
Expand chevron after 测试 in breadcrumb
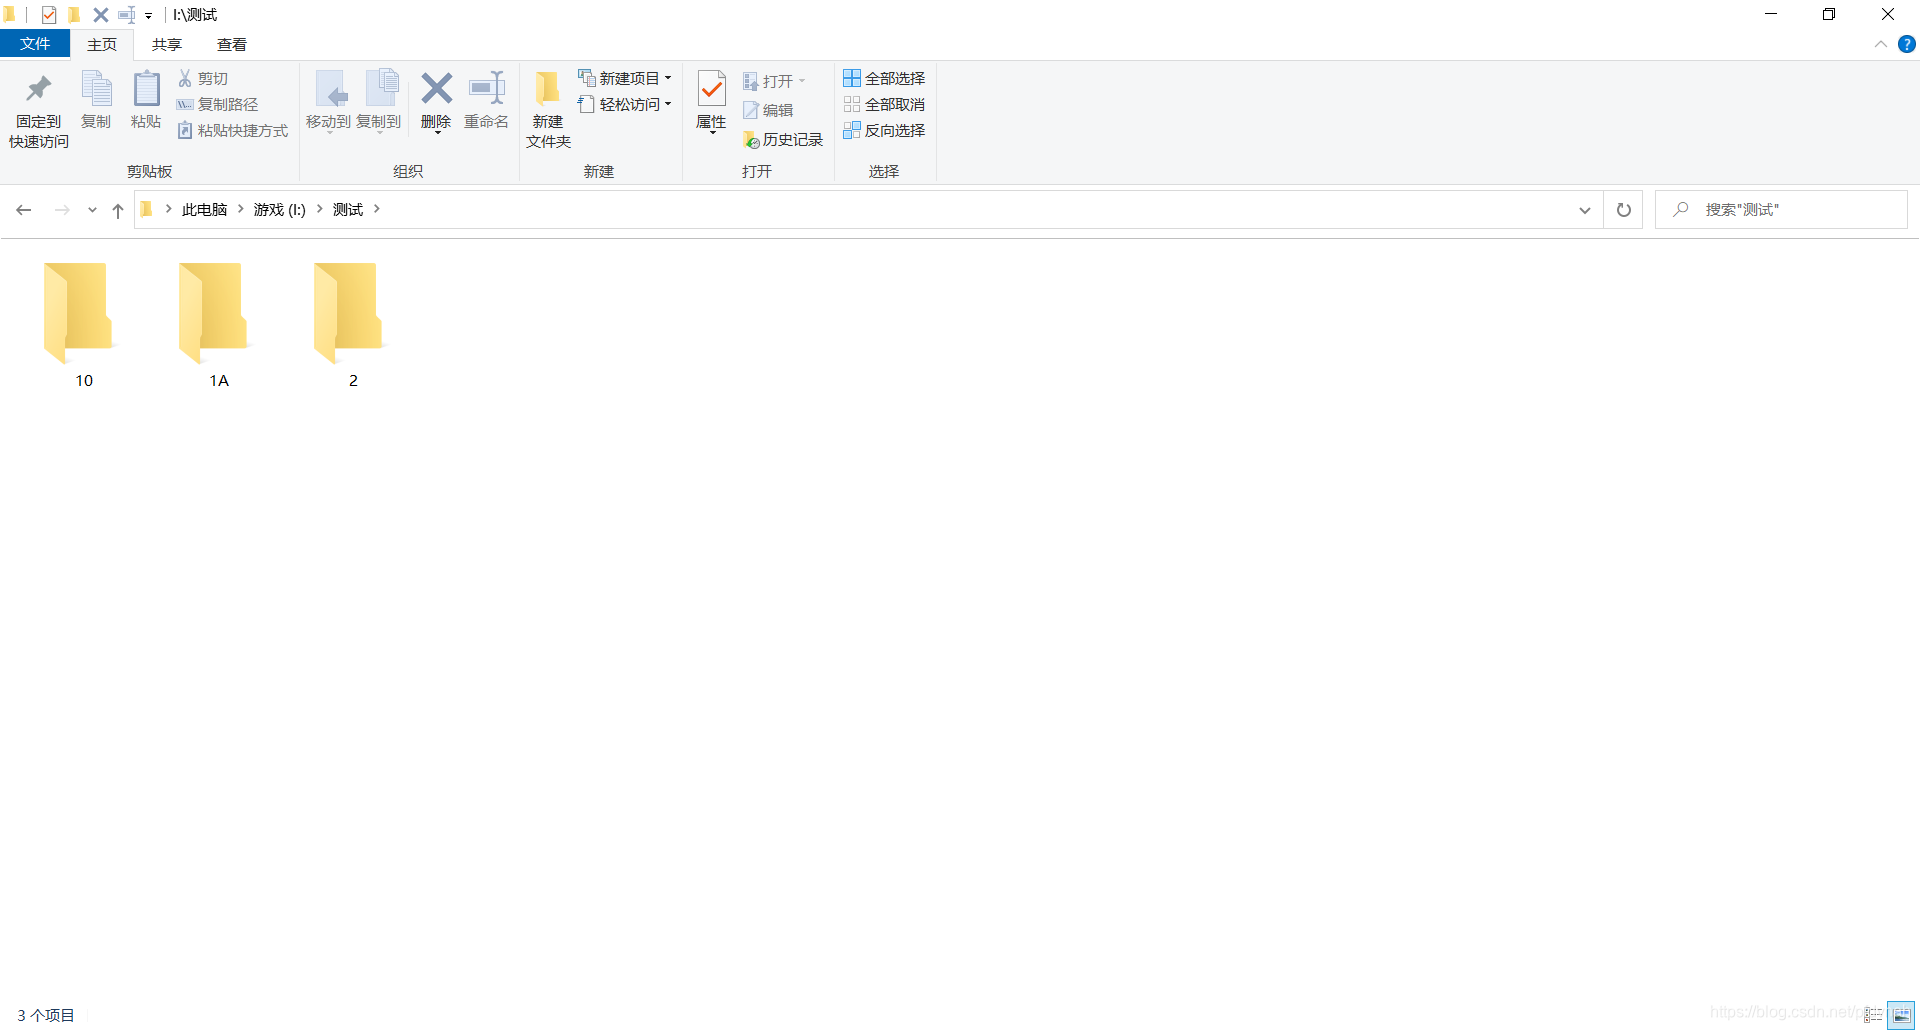coord(377,209)
